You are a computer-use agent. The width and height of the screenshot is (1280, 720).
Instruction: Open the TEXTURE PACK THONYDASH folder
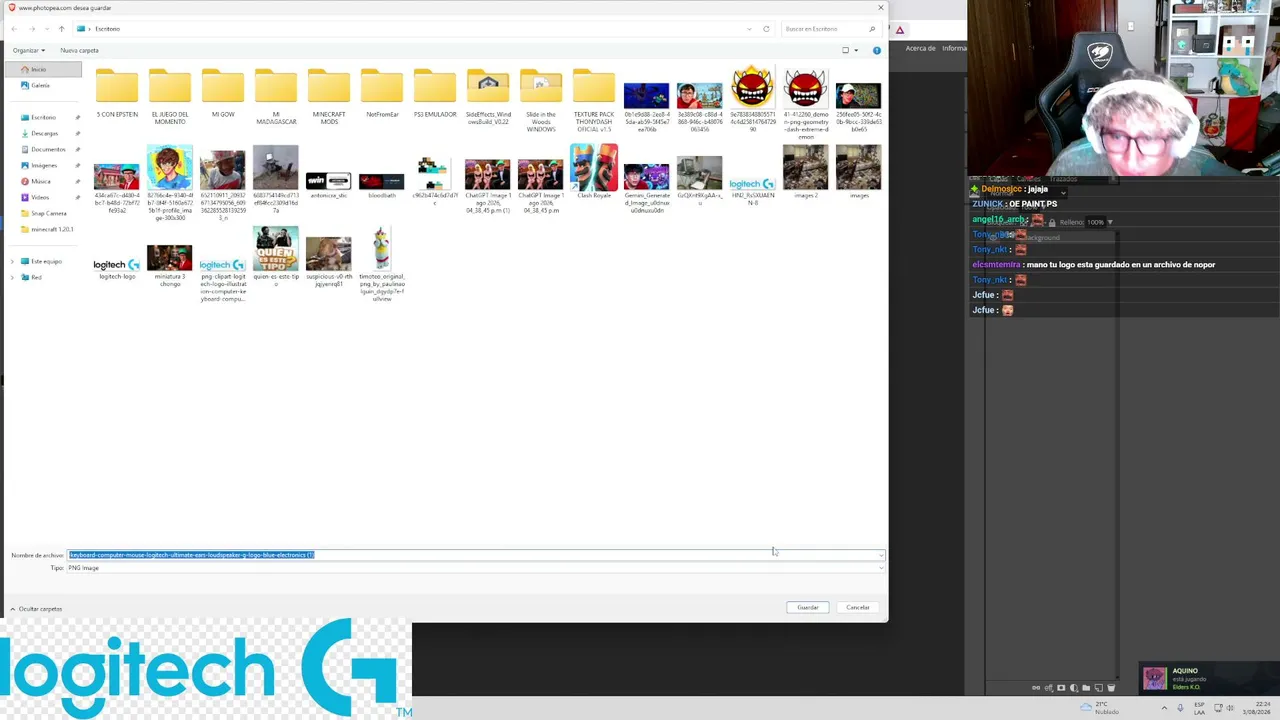(x=594, y=98)
